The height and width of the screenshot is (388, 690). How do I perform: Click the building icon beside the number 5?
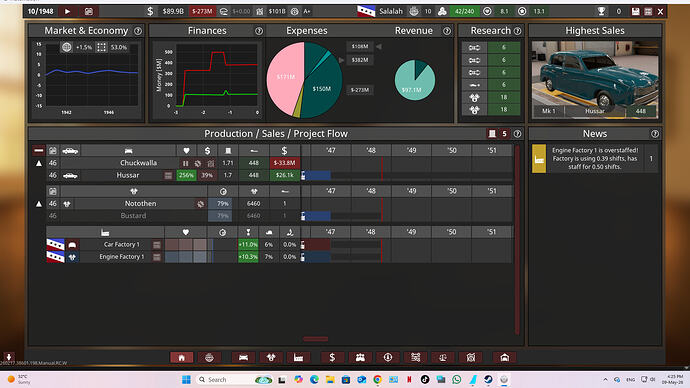tap(492, 134)
